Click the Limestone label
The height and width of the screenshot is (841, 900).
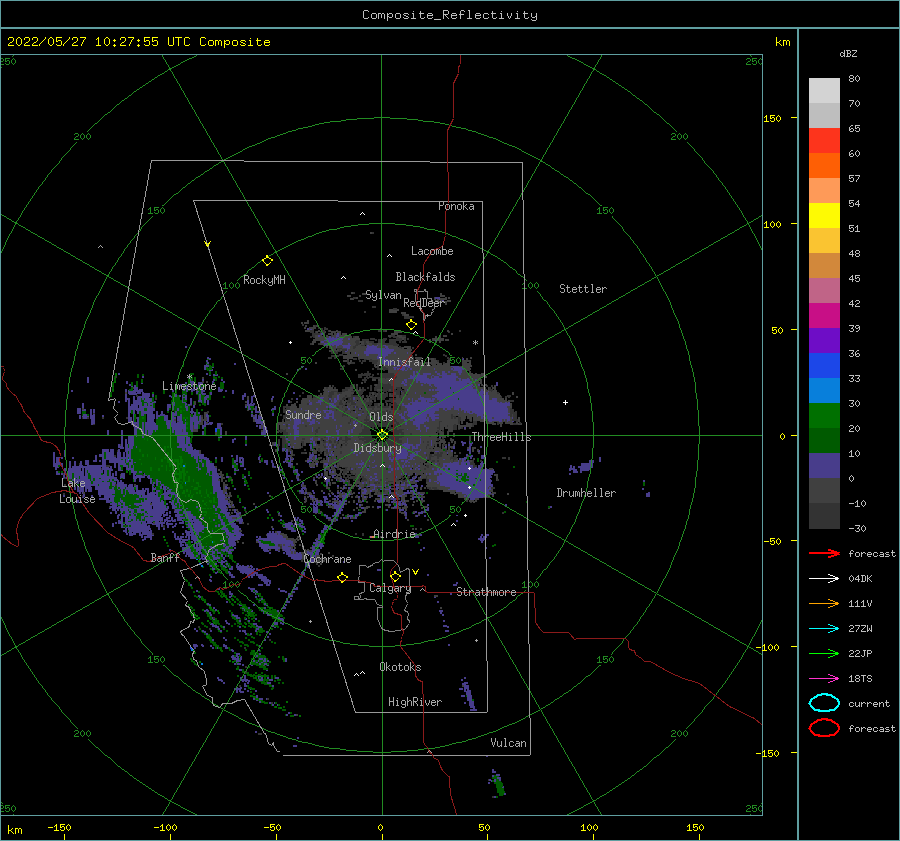pyautogui.click(x=189, y=386)
